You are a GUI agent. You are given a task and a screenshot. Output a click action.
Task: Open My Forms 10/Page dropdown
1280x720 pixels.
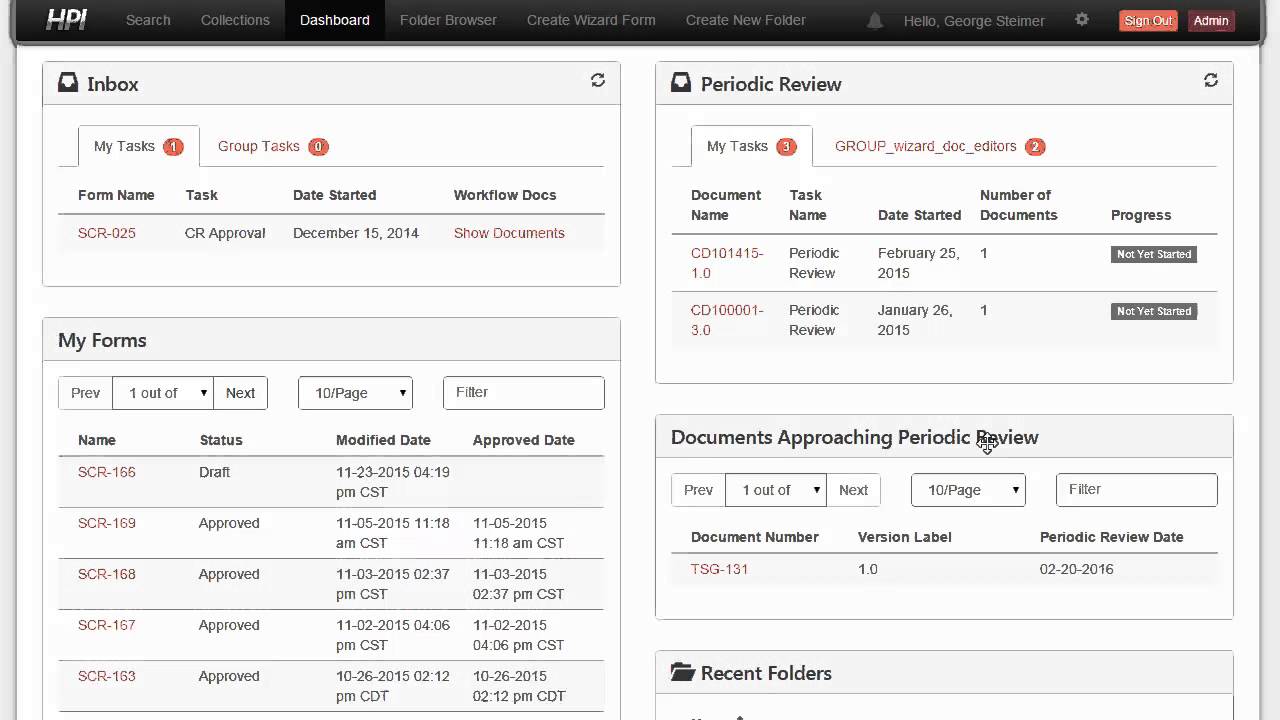click(355, 393)
